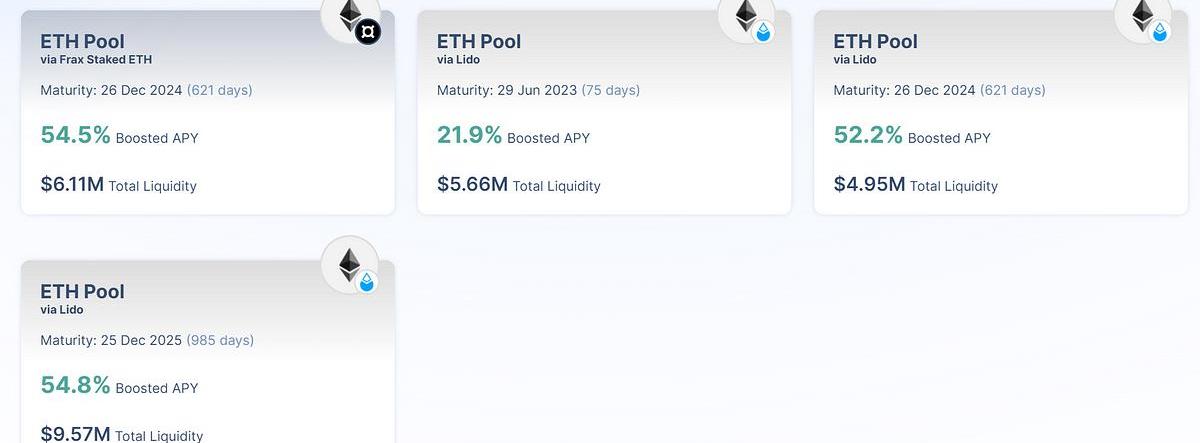1200x443 pixels.
Task: Select the 54.8% Boosted APY value
Action: tap(75, 385)
